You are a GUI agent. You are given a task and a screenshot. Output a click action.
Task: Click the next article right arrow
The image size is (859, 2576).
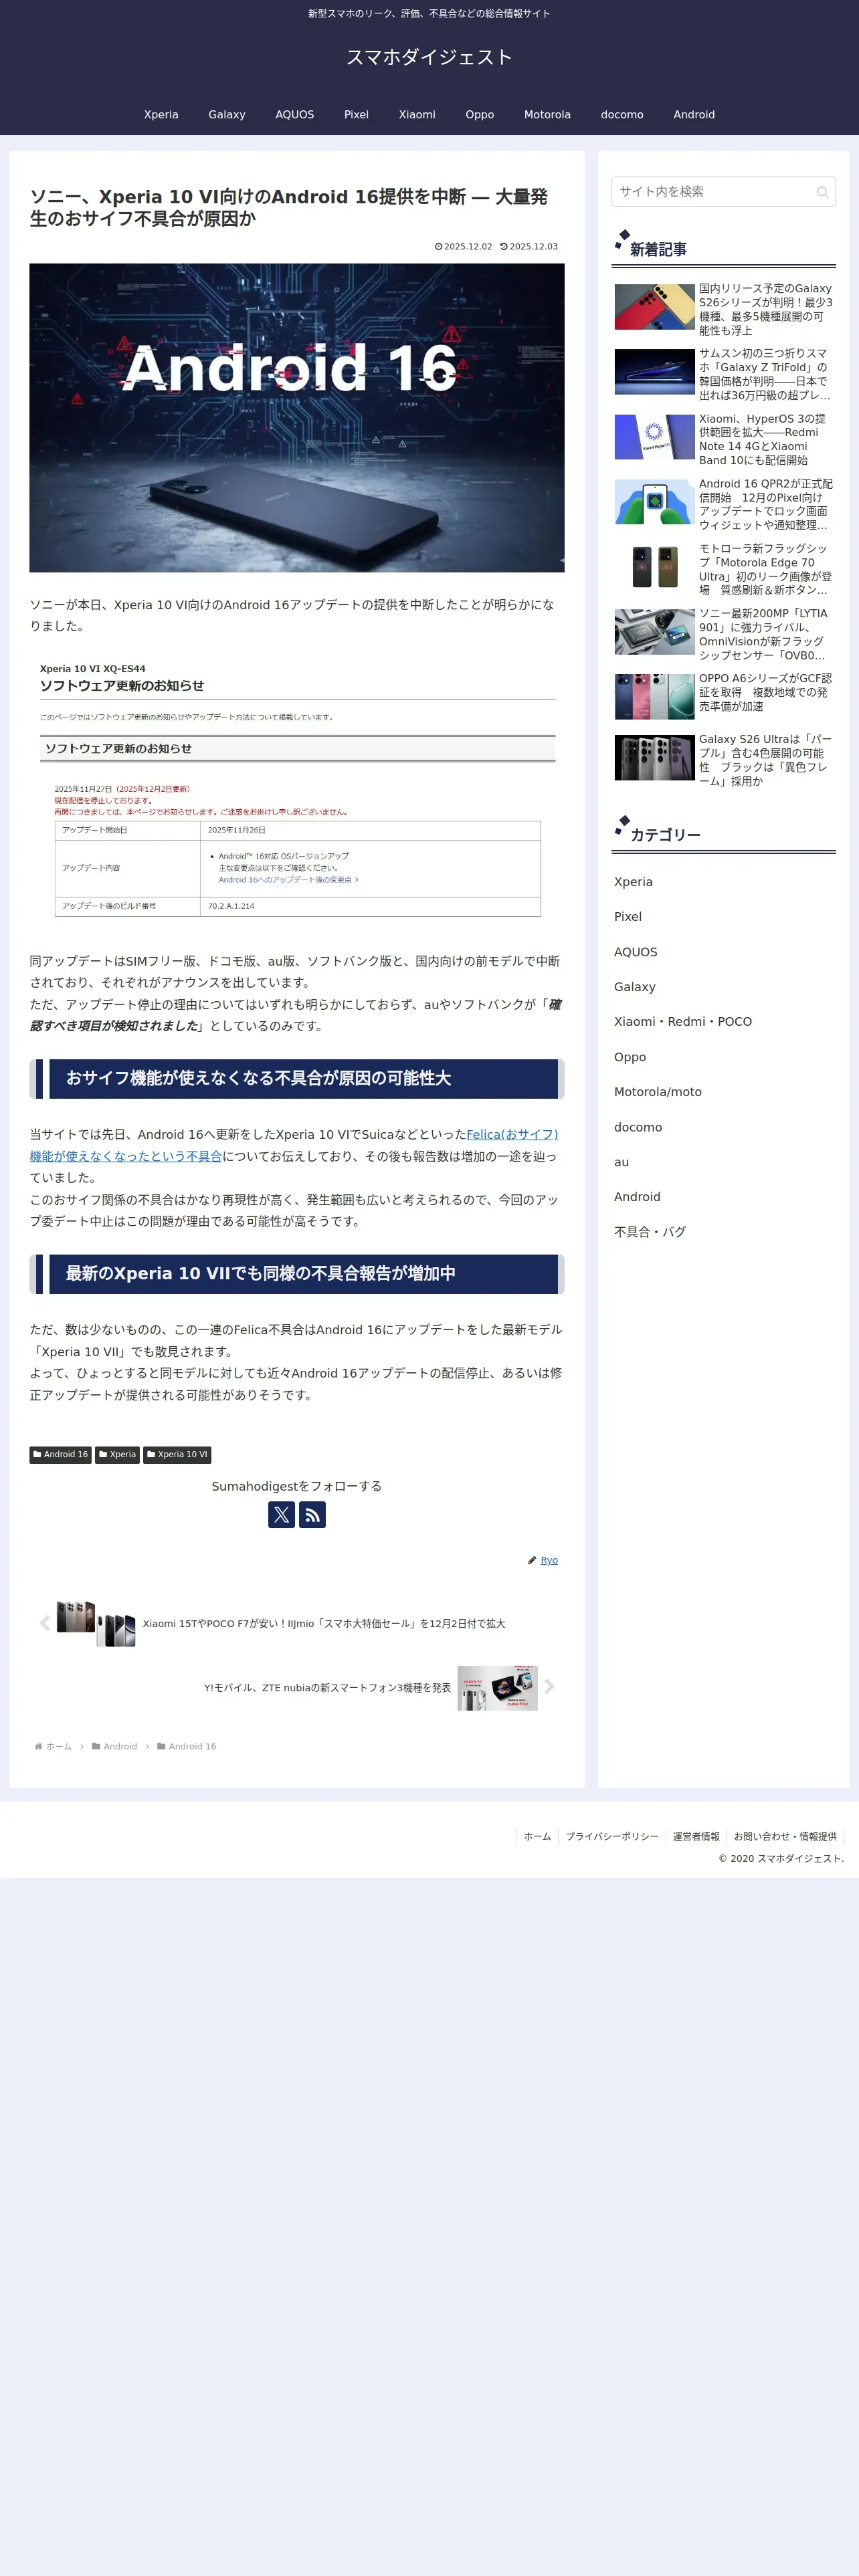pos(549,1687)
